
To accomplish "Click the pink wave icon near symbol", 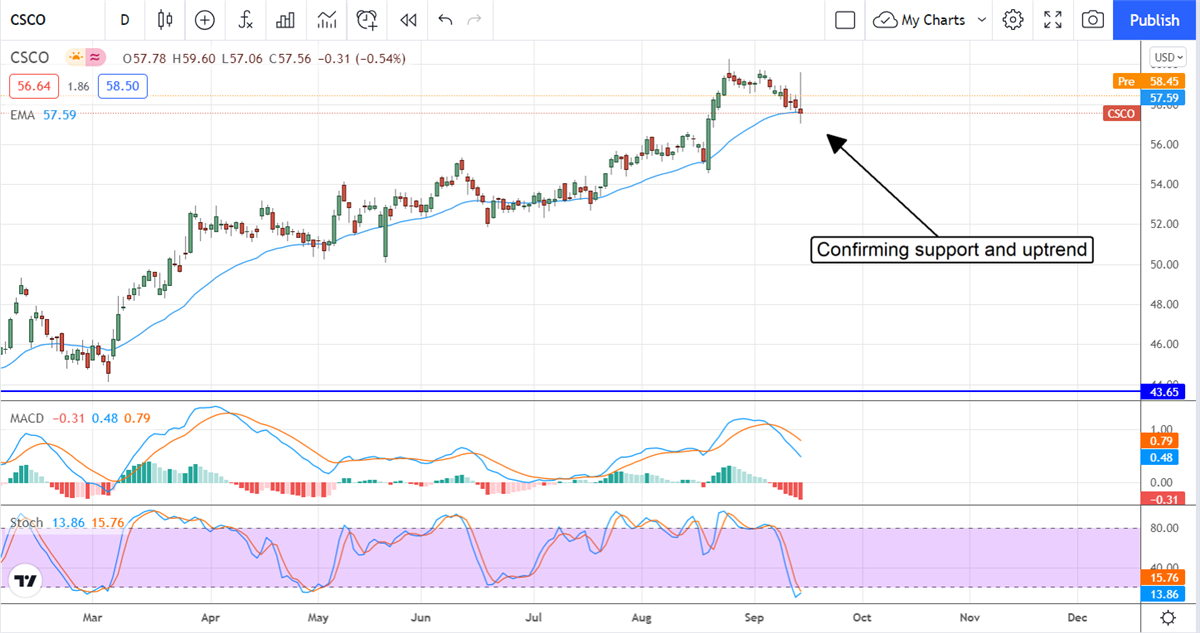I will (x=96, y=58).
